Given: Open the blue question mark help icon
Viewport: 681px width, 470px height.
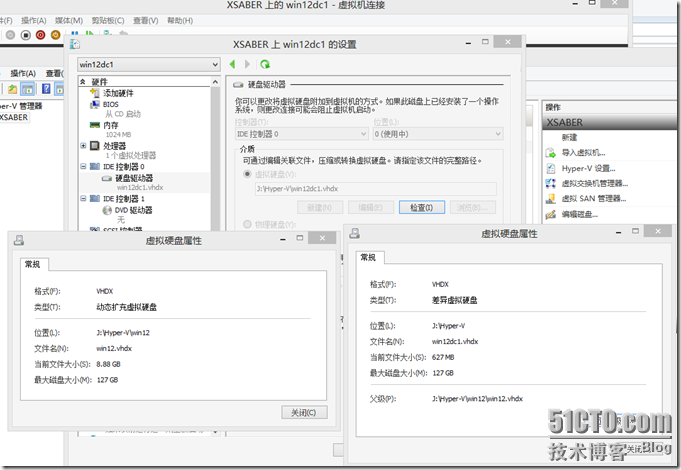Looking at the screenshot, I should tap(46, 89).
